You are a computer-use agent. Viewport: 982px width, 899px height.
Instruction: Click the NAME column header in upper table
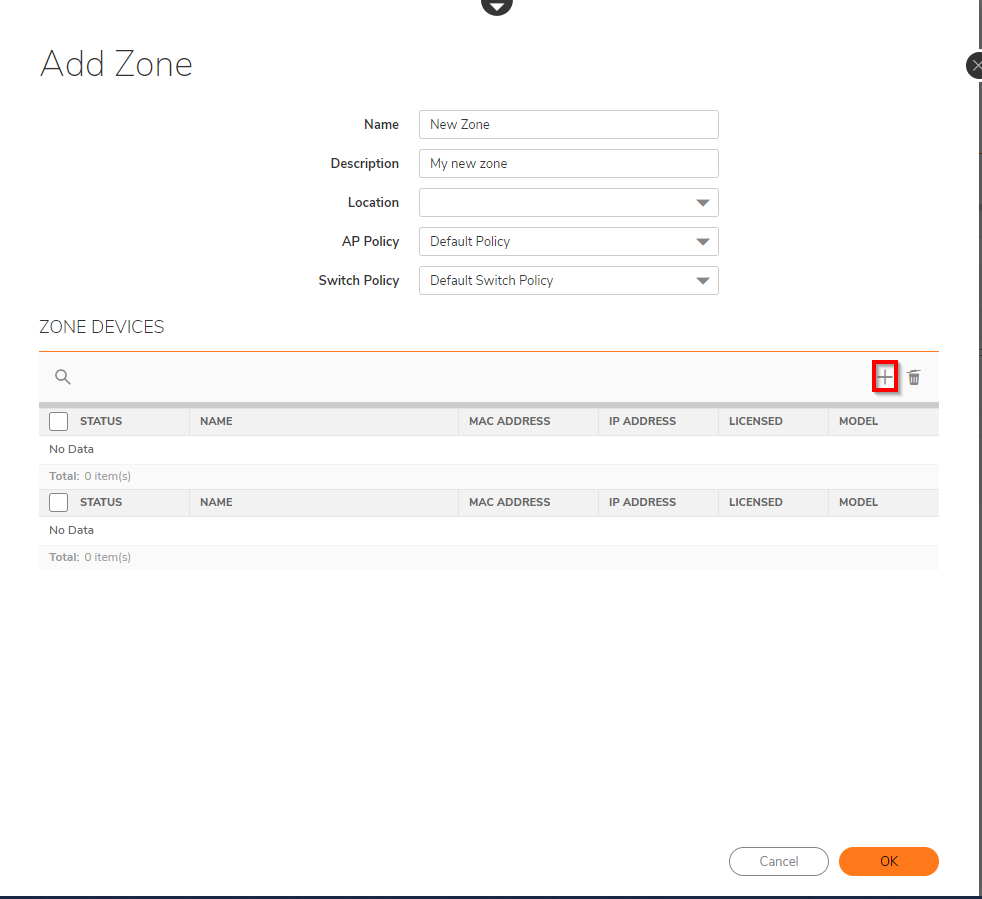point(216,421)
